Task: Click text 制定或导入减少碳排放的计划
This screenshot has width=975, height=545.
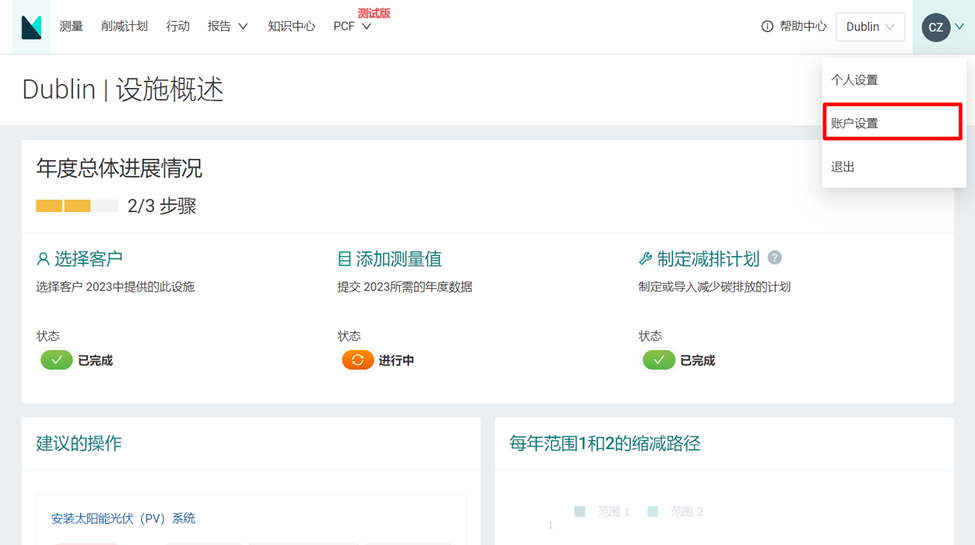Action: pos(714,287)
